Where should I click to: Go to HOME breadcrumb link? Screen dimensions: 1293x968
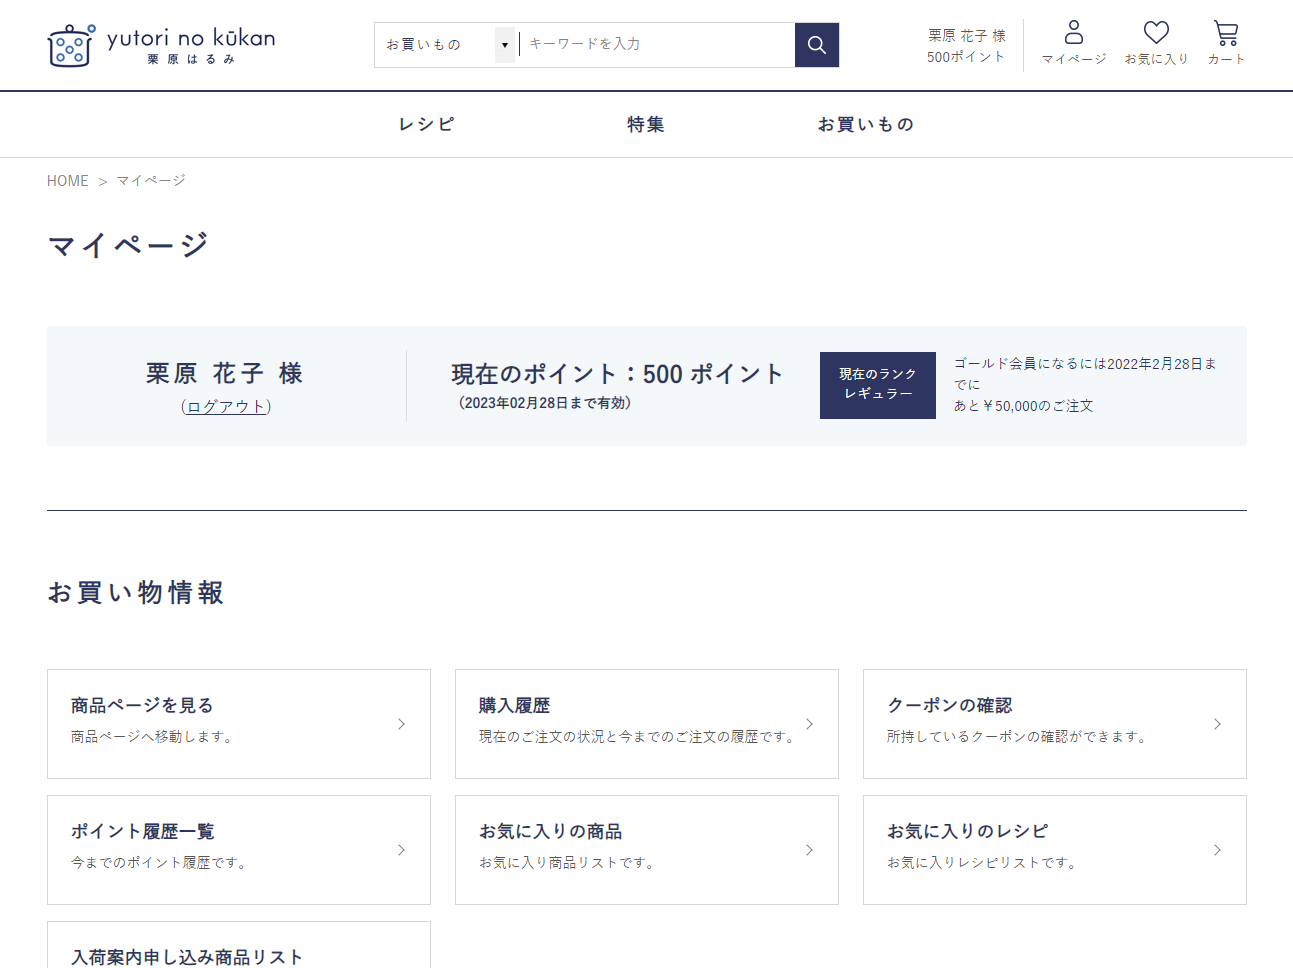point(68,181)
